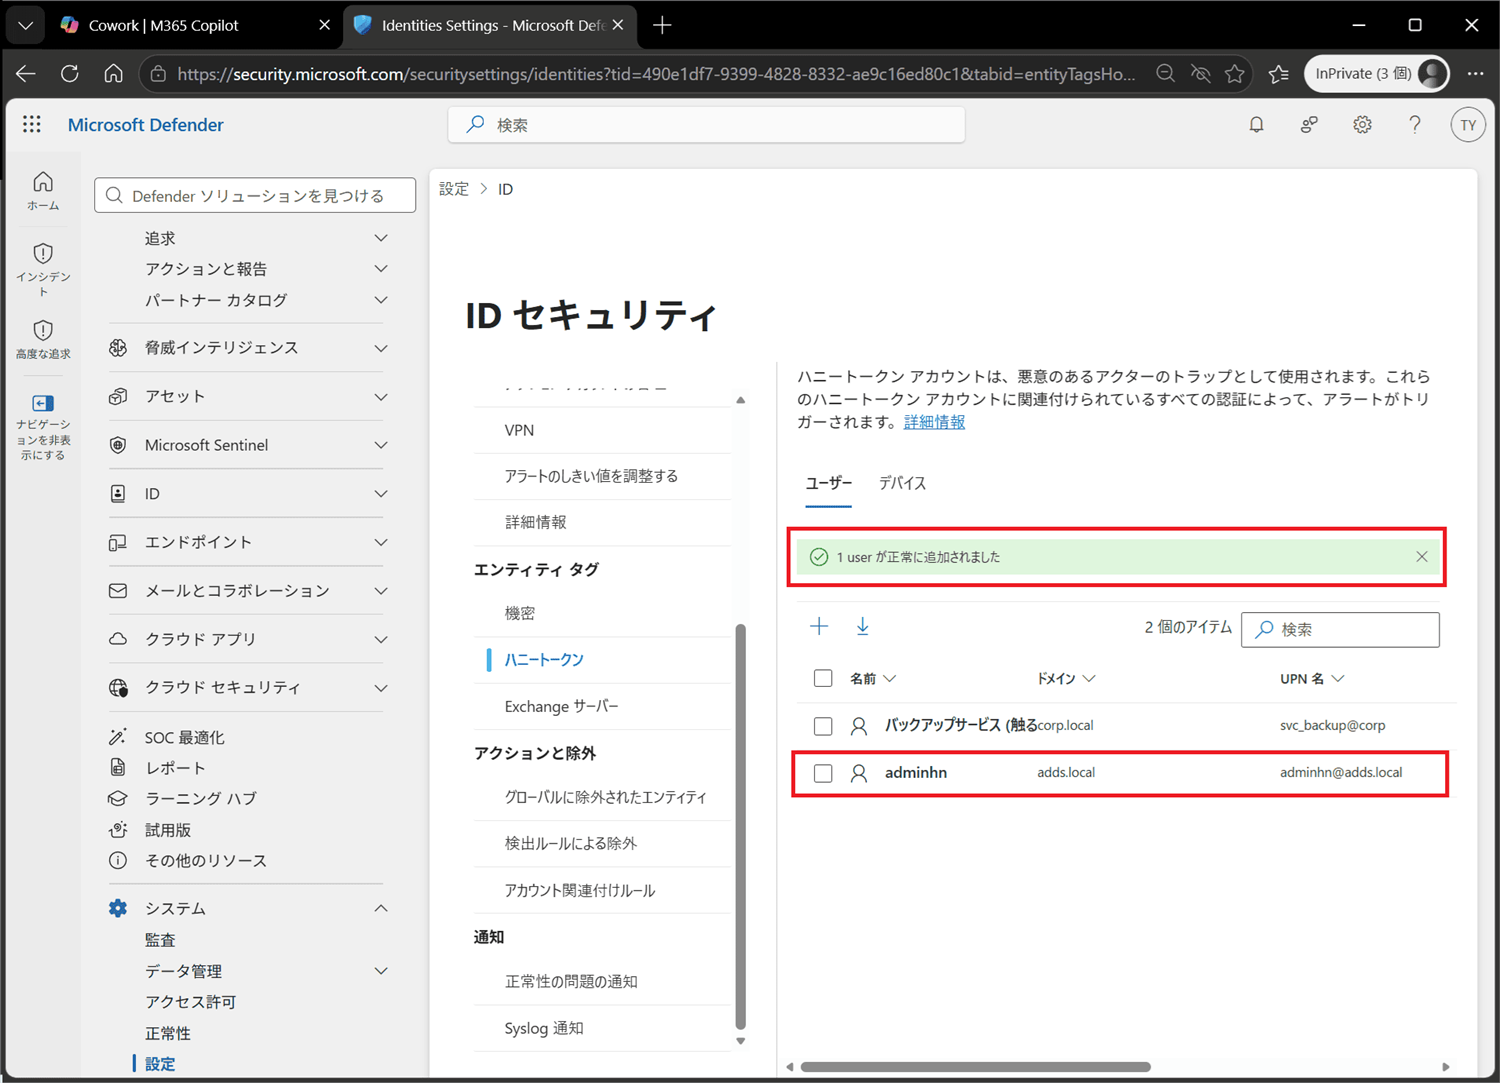Click the tracking prevention eye icon
The image size is (1500, 1083).
(x=1200, y=73)
